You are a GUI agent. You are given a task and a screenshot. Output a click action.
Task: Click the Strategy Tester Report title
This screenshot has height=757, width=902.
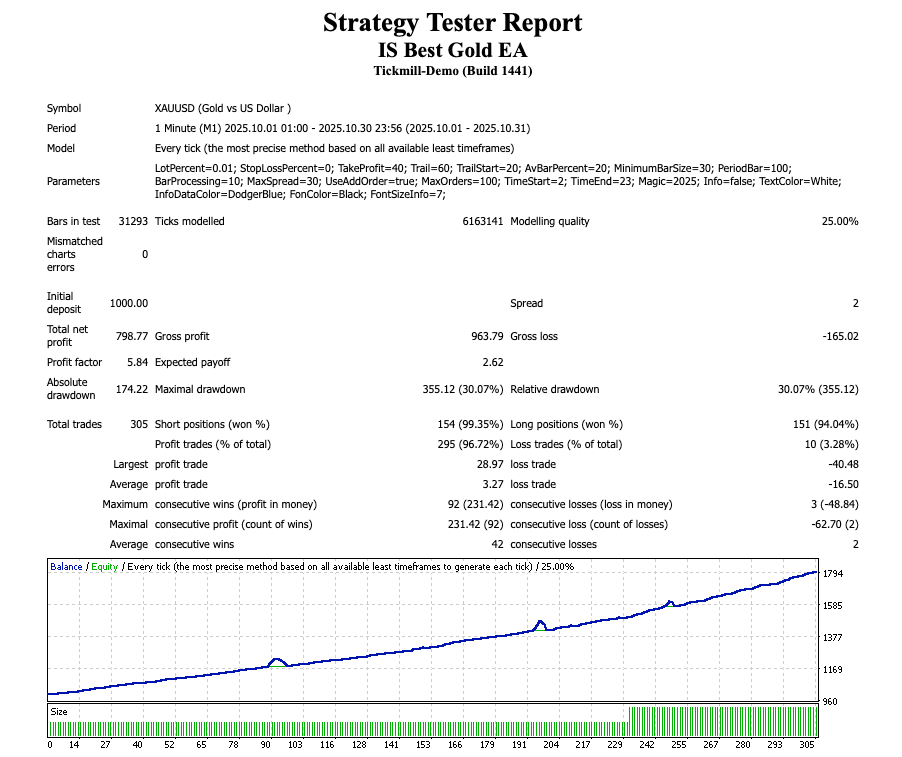(x=452, y=23)
